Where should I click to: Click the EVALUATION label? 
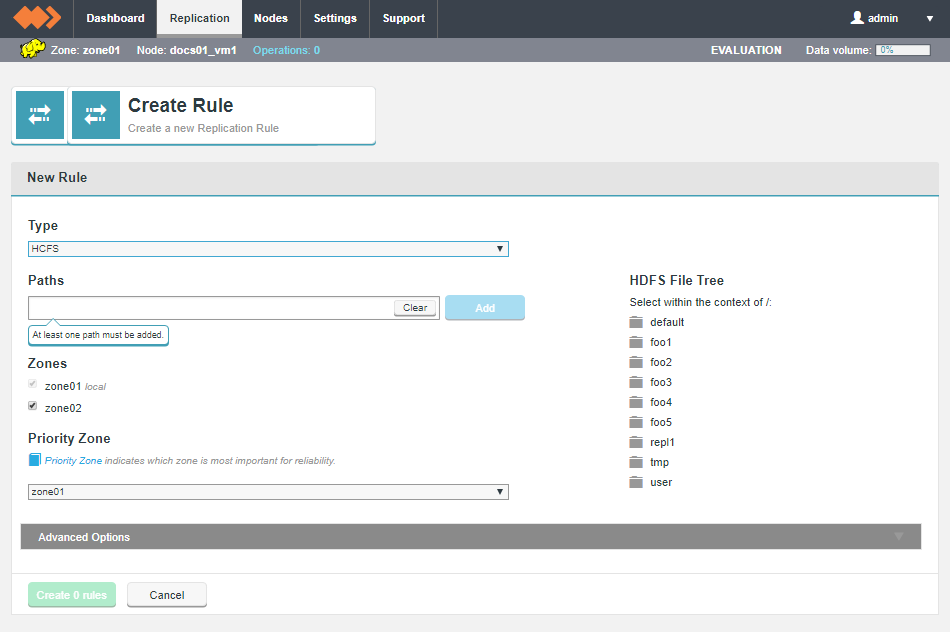pos(746,50)
